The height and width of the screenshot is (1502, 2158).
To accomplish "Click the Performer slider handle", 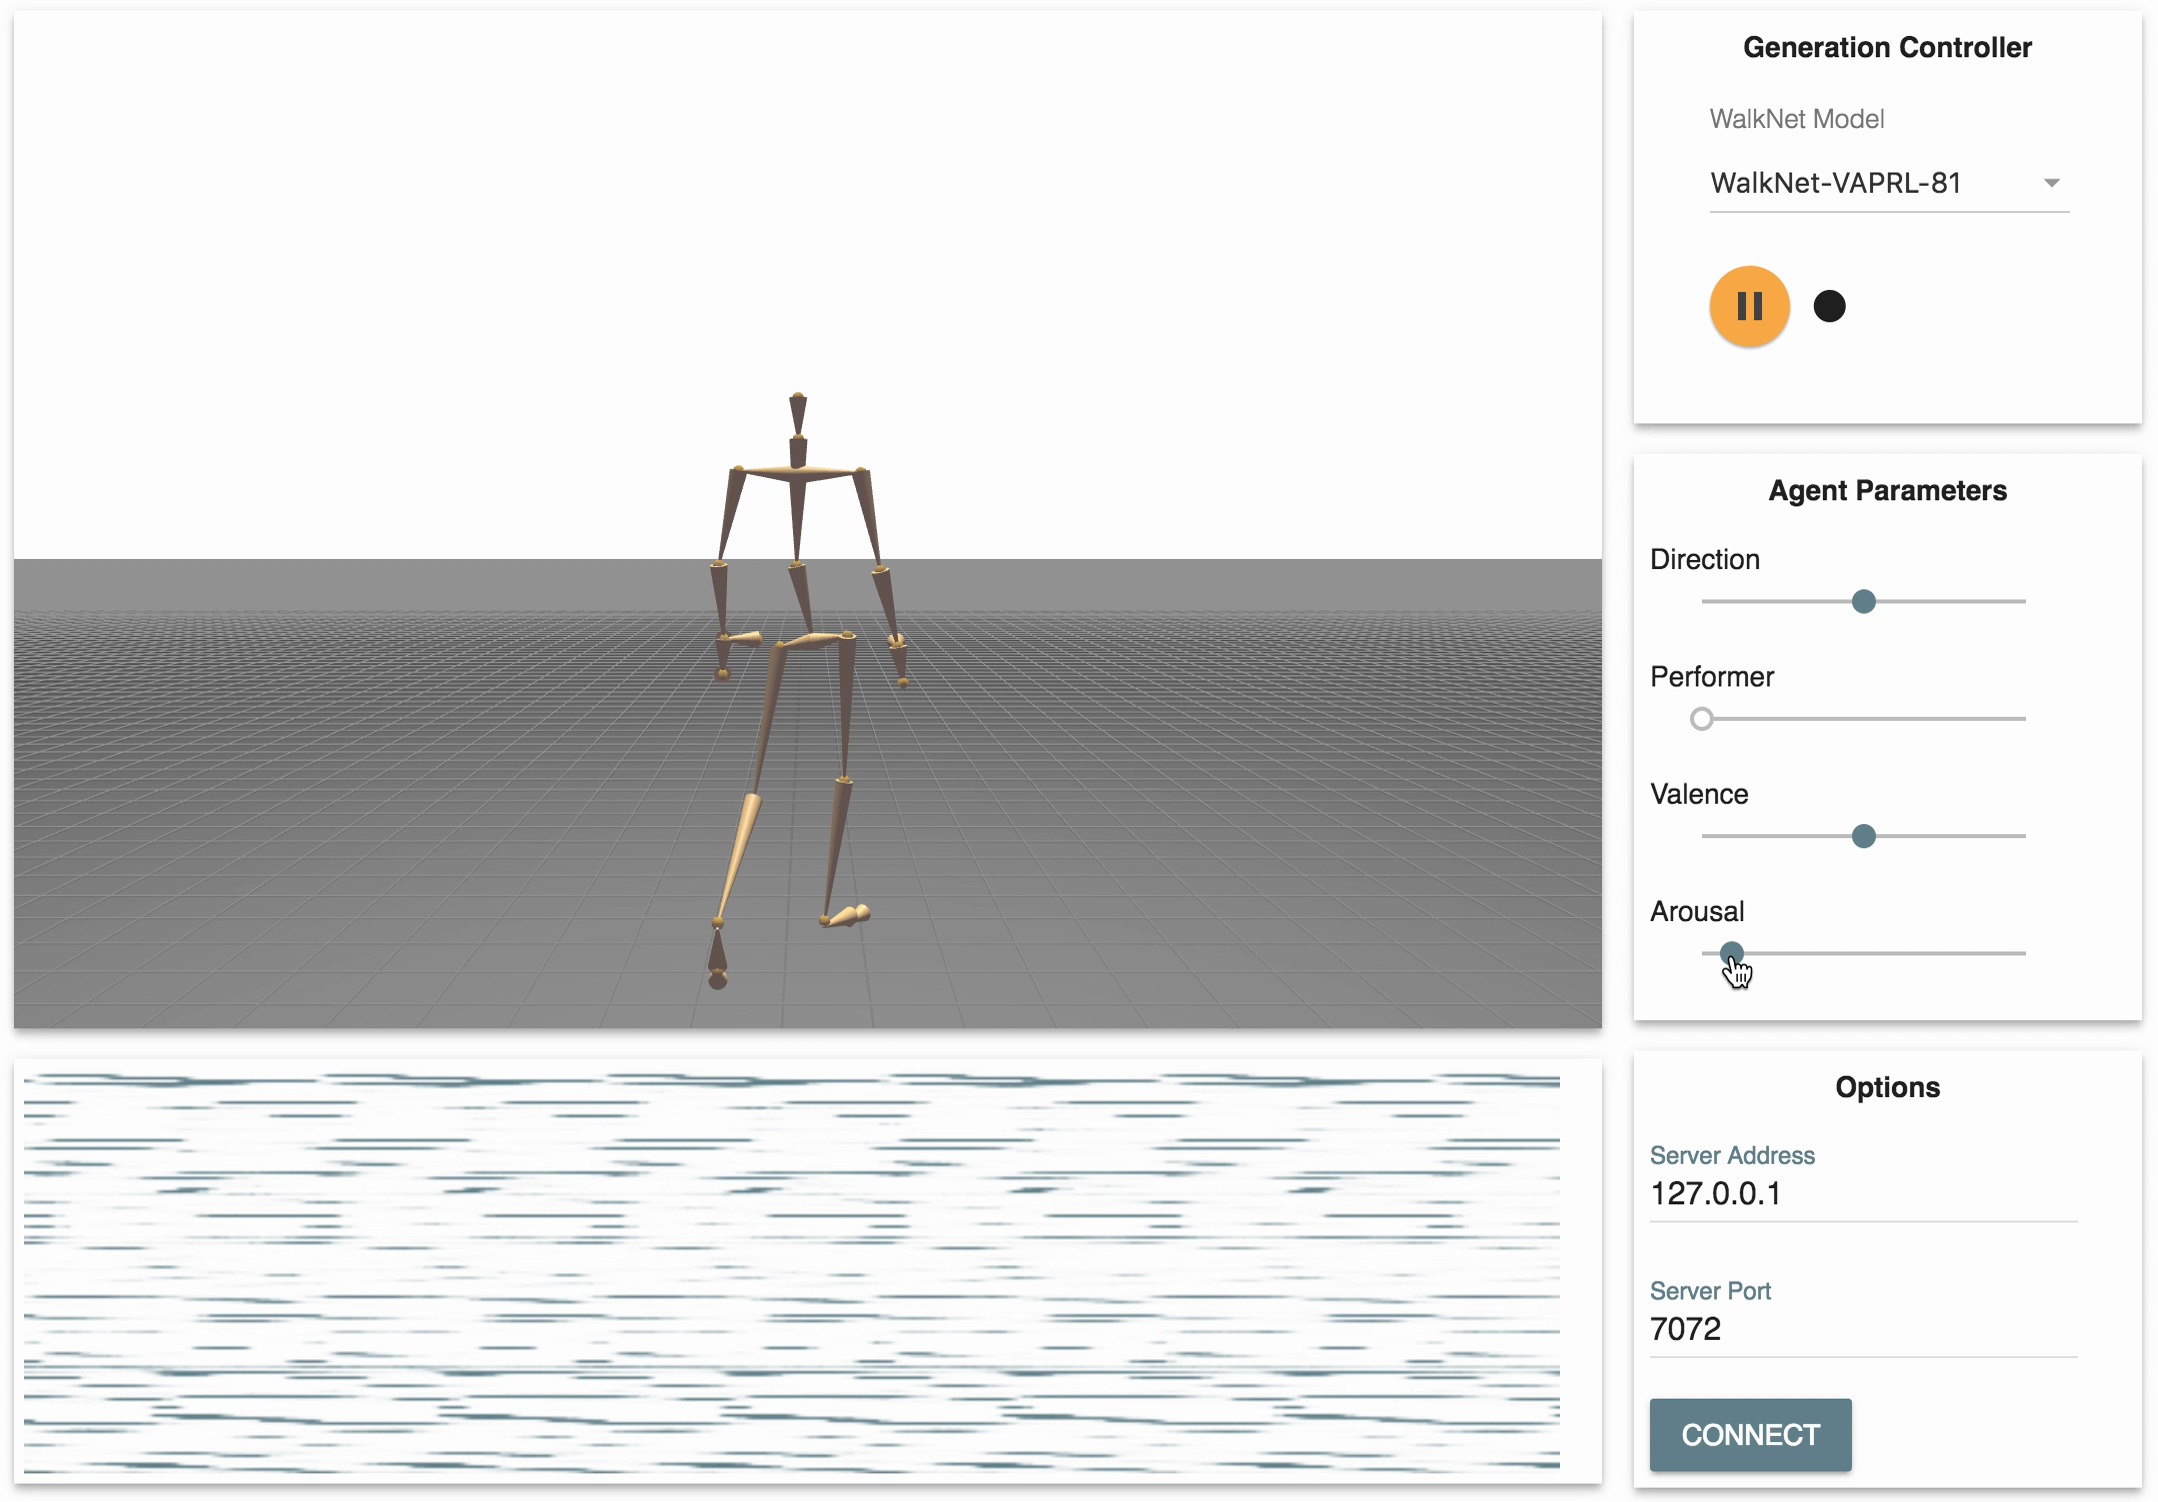I will point(1701,719).
